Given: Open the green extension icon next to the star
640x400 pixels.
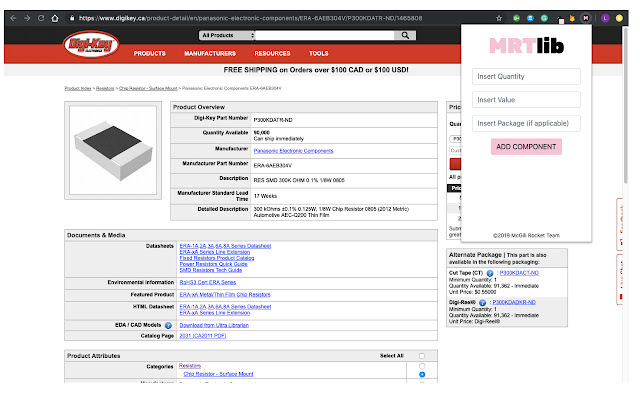Looking at the screenshot, I should (516, 18).
